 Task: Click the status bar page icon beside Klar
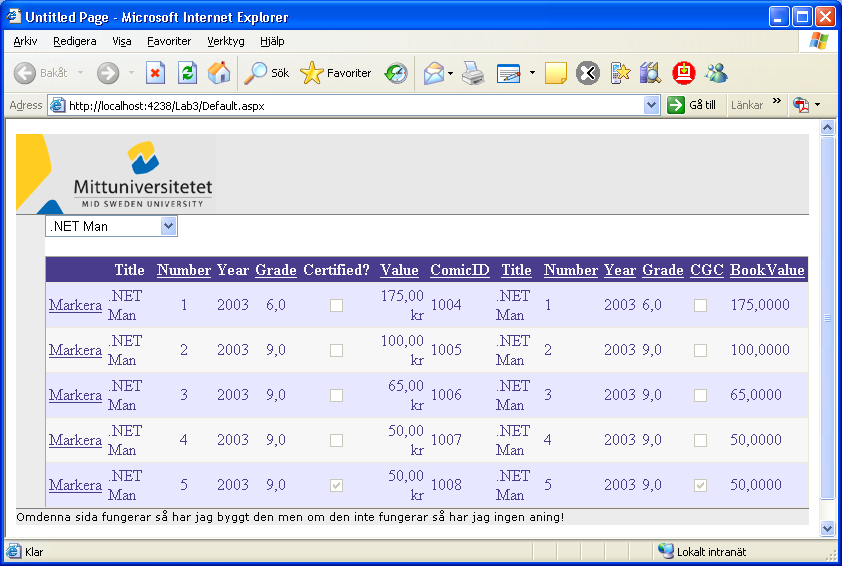click(14, 551)
